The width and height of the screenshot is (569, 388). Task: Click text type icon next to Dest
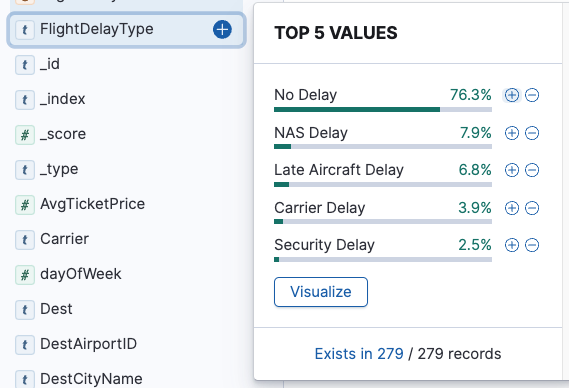pyautogui.click(x=25, y=310)
